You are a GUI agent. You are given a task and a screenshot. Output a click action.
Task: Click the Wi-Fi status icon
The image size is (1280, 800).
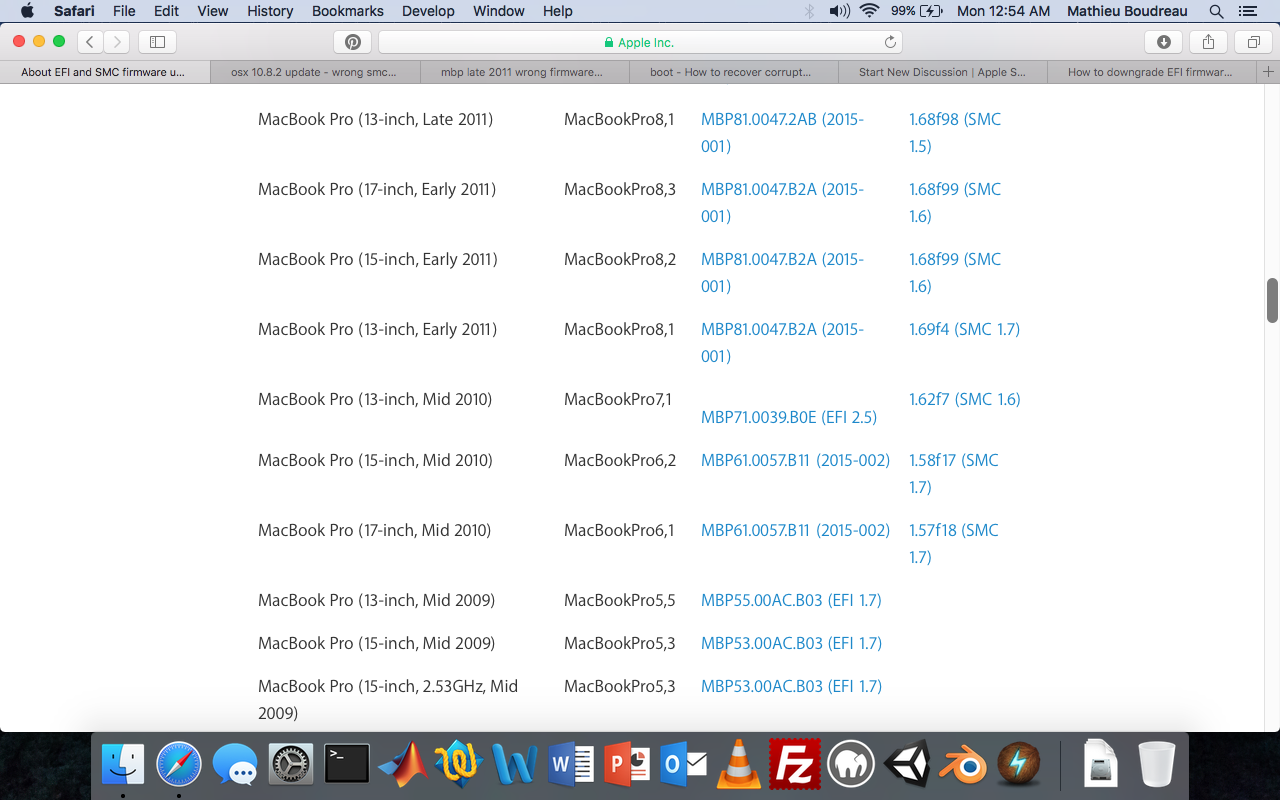(869, 11)
